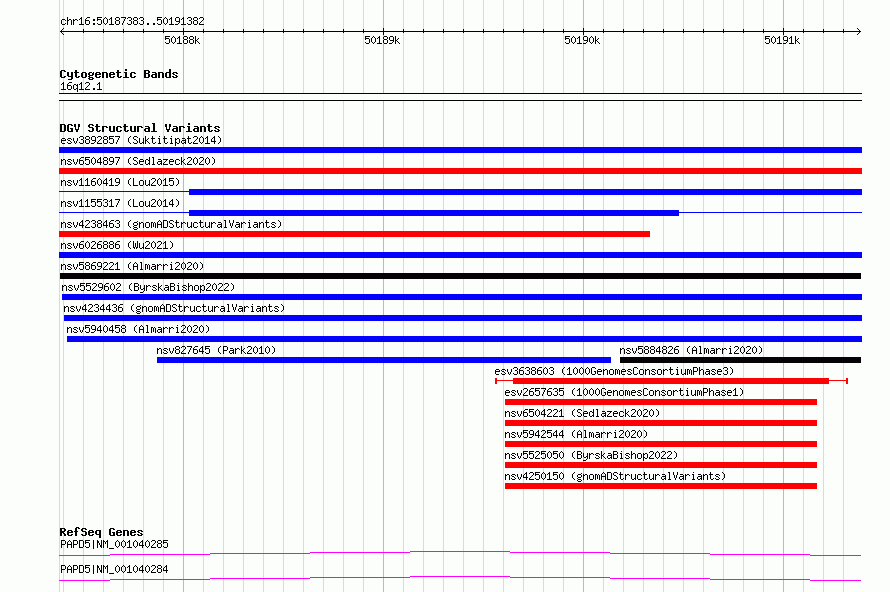This screenshot has height=592, width=890.
Task: Click the 50191k ruler mark
Action: pyautogui.click(x=782, y=40)
